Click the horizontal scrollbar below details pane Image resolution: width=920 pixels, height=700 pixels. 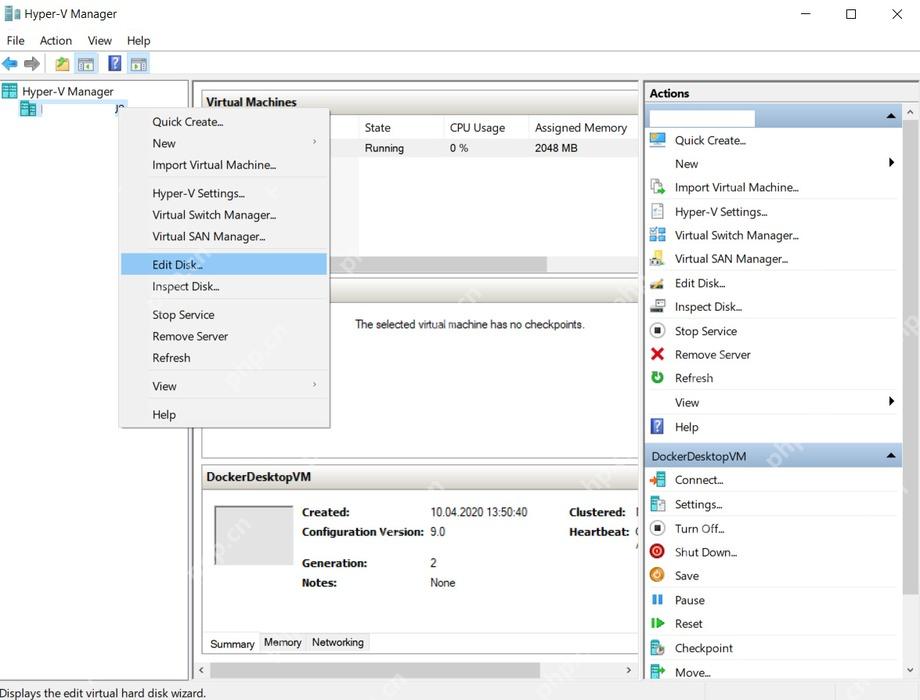[374, 669]
